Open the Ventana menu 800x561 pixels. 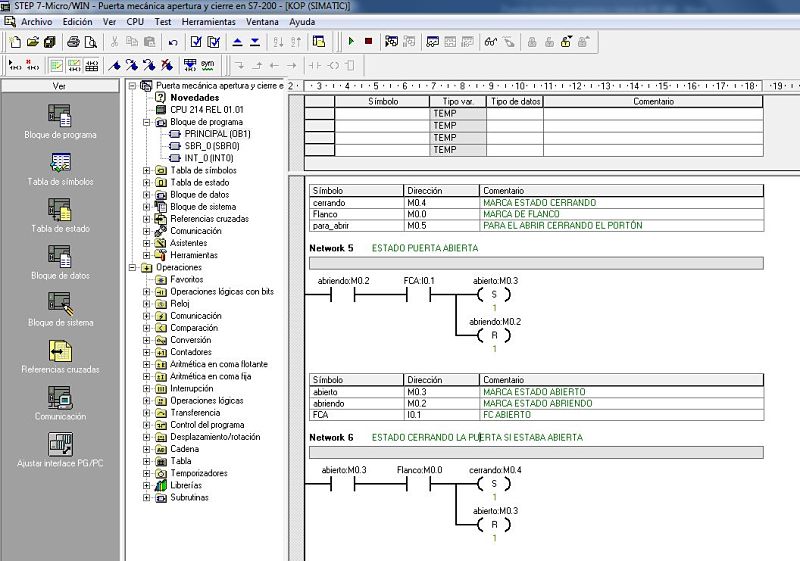[x=262, y=22]
